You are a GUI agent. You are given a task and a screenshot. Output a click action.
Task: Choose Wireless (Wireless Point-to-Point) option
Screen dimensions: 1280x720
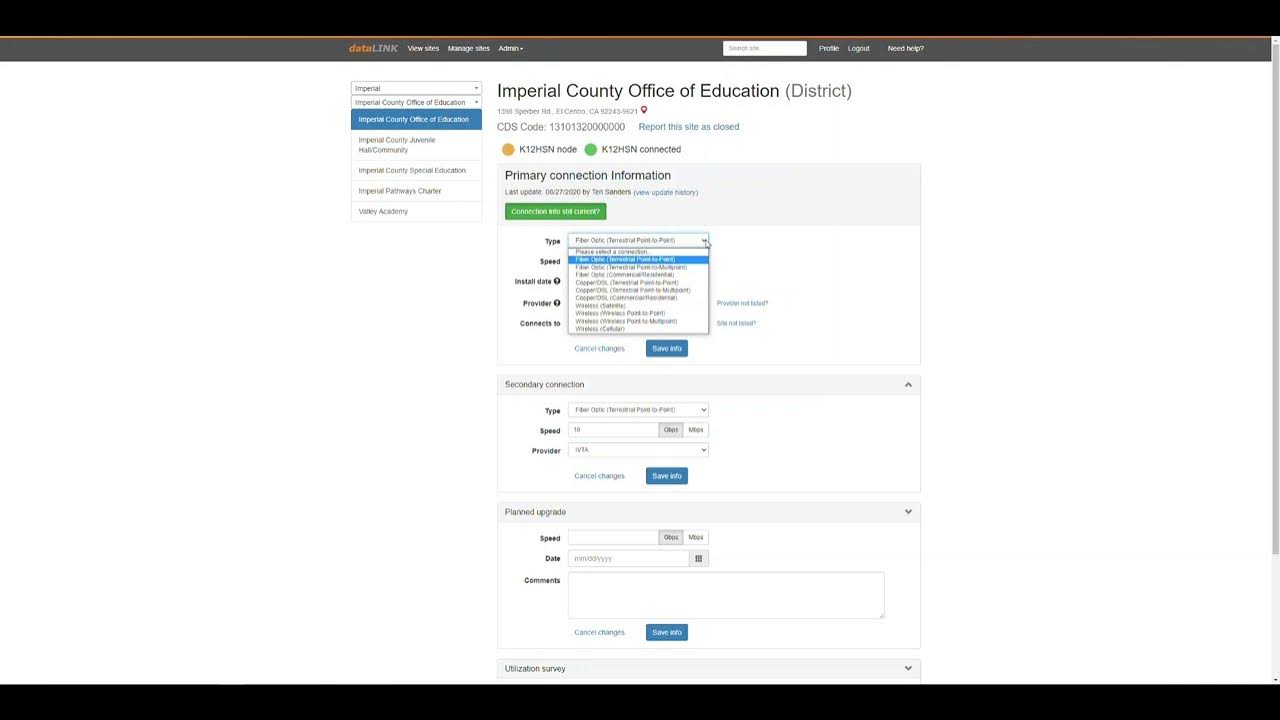point(638,313)
